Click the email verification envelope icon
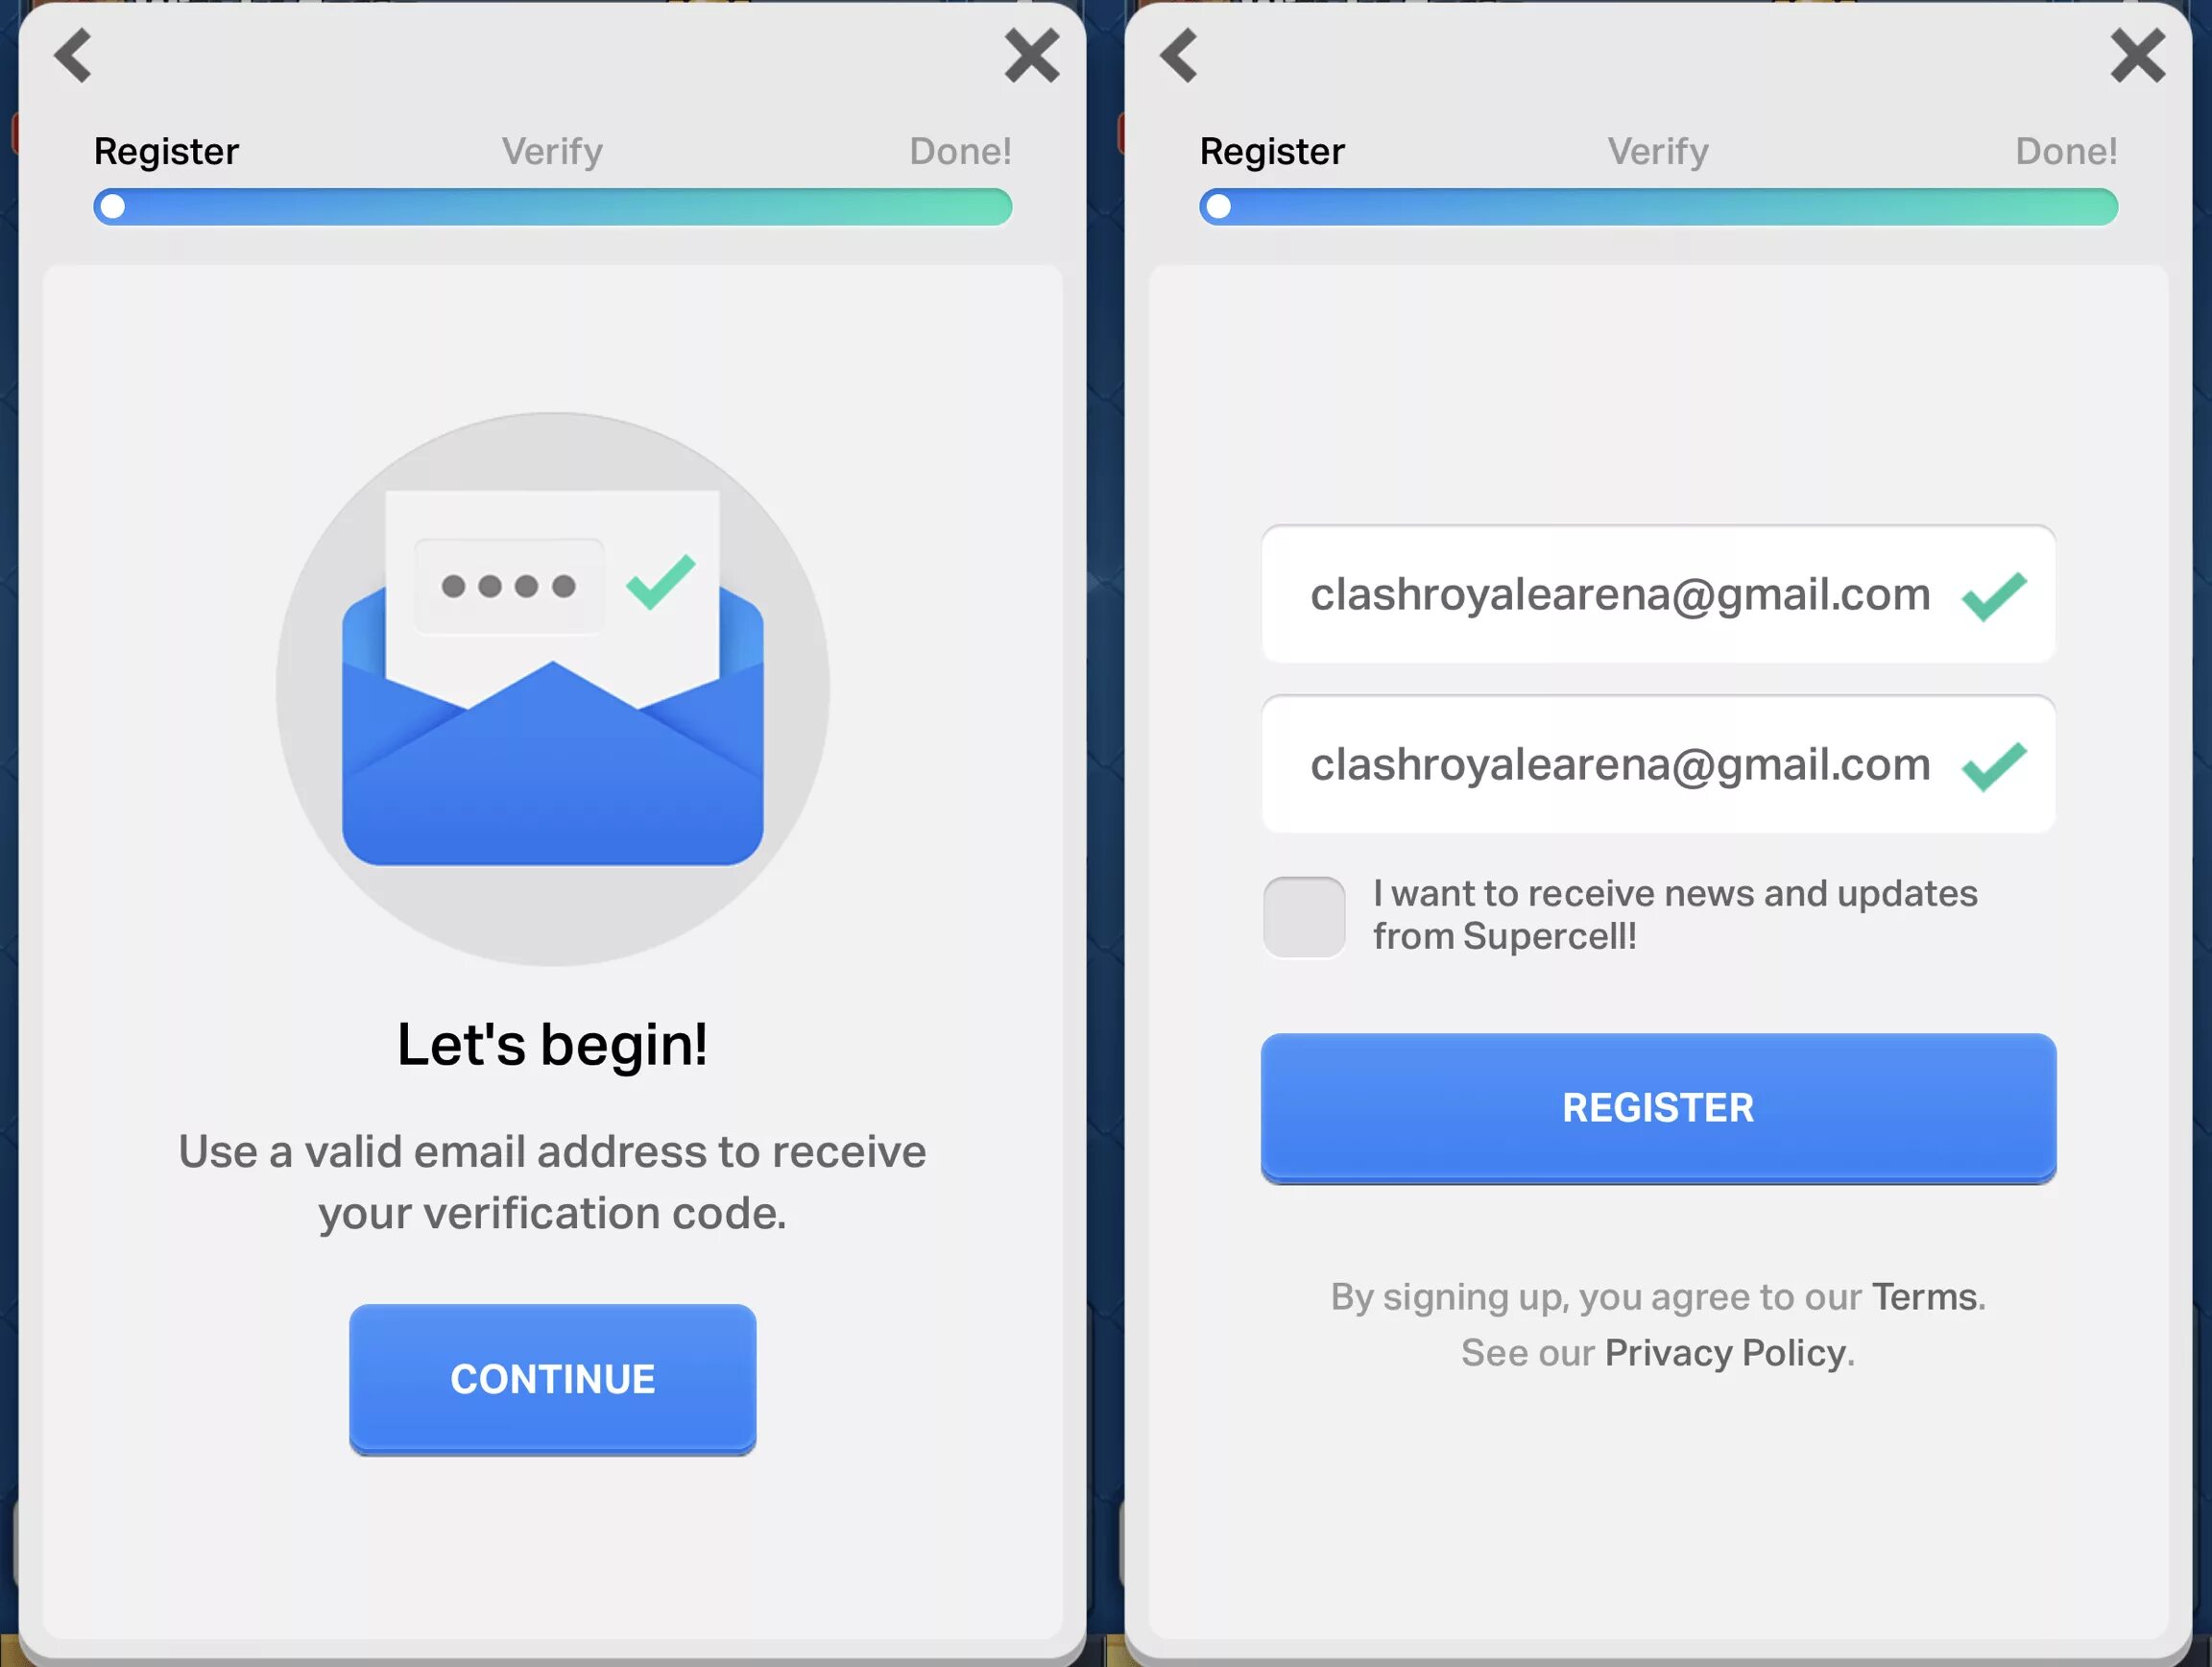 (x=551, y=683)
